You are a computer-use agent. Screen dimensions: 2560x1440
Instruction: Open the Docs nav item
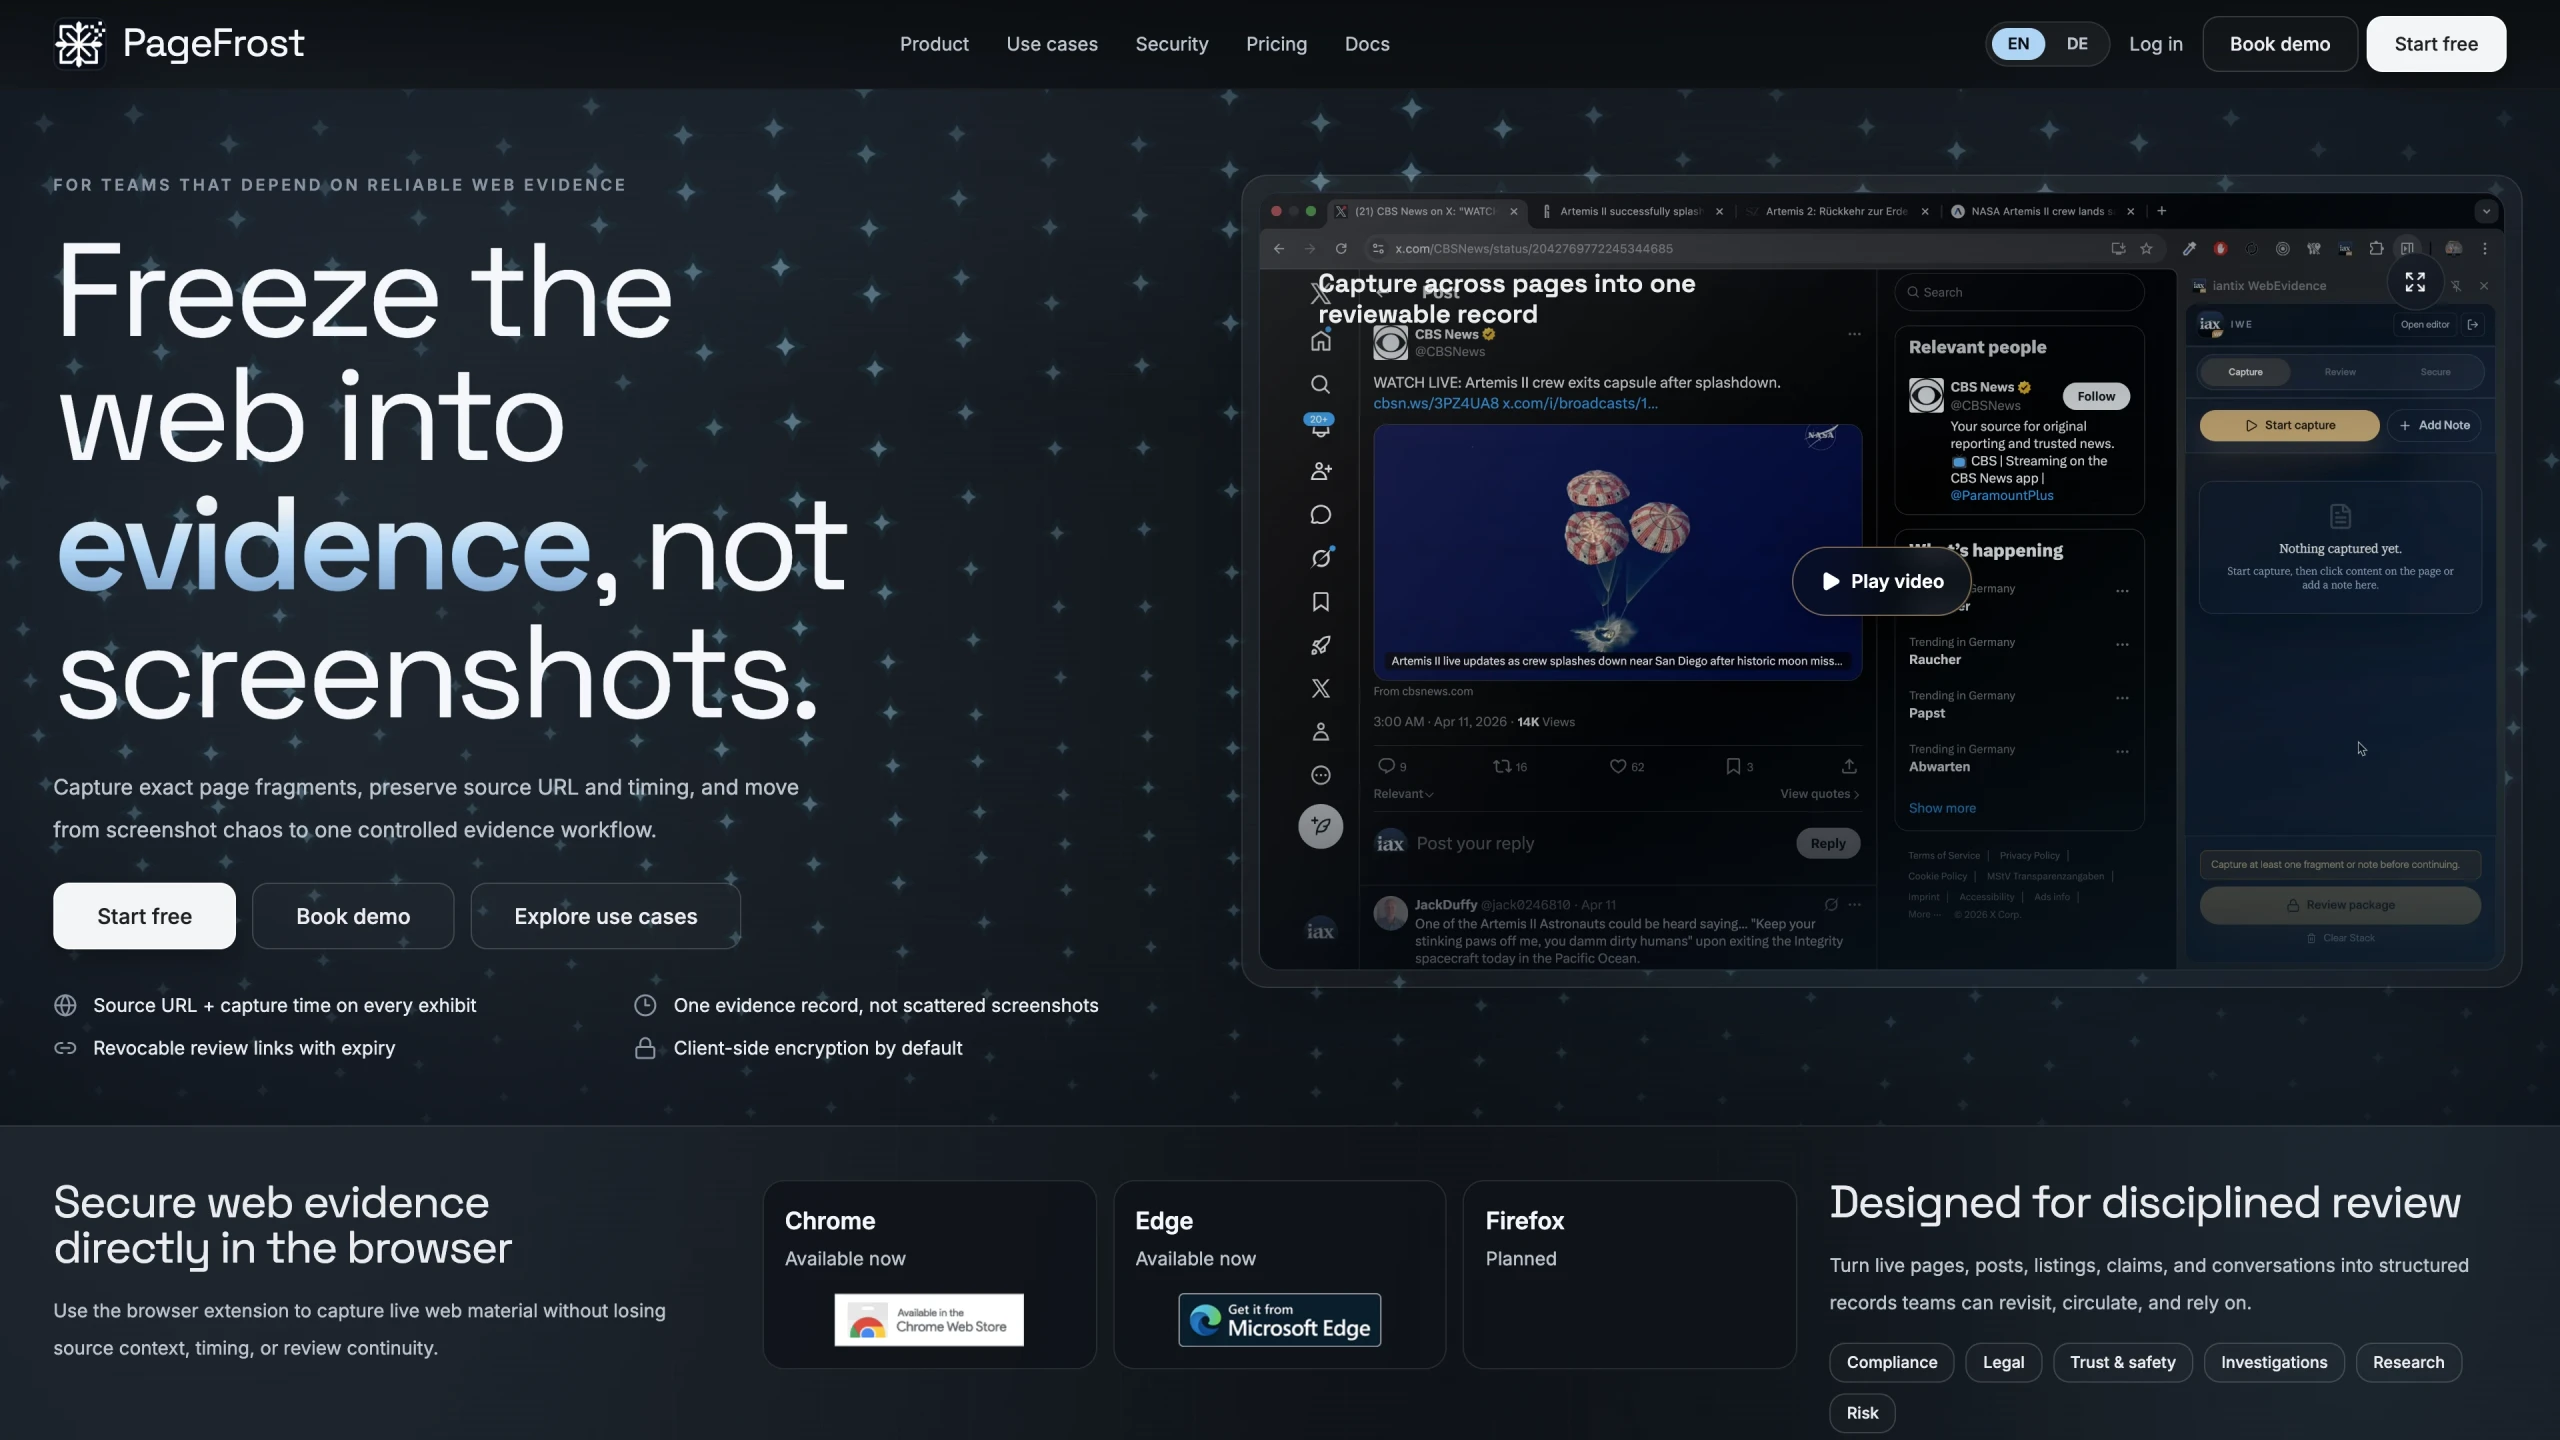(1367, 44)
